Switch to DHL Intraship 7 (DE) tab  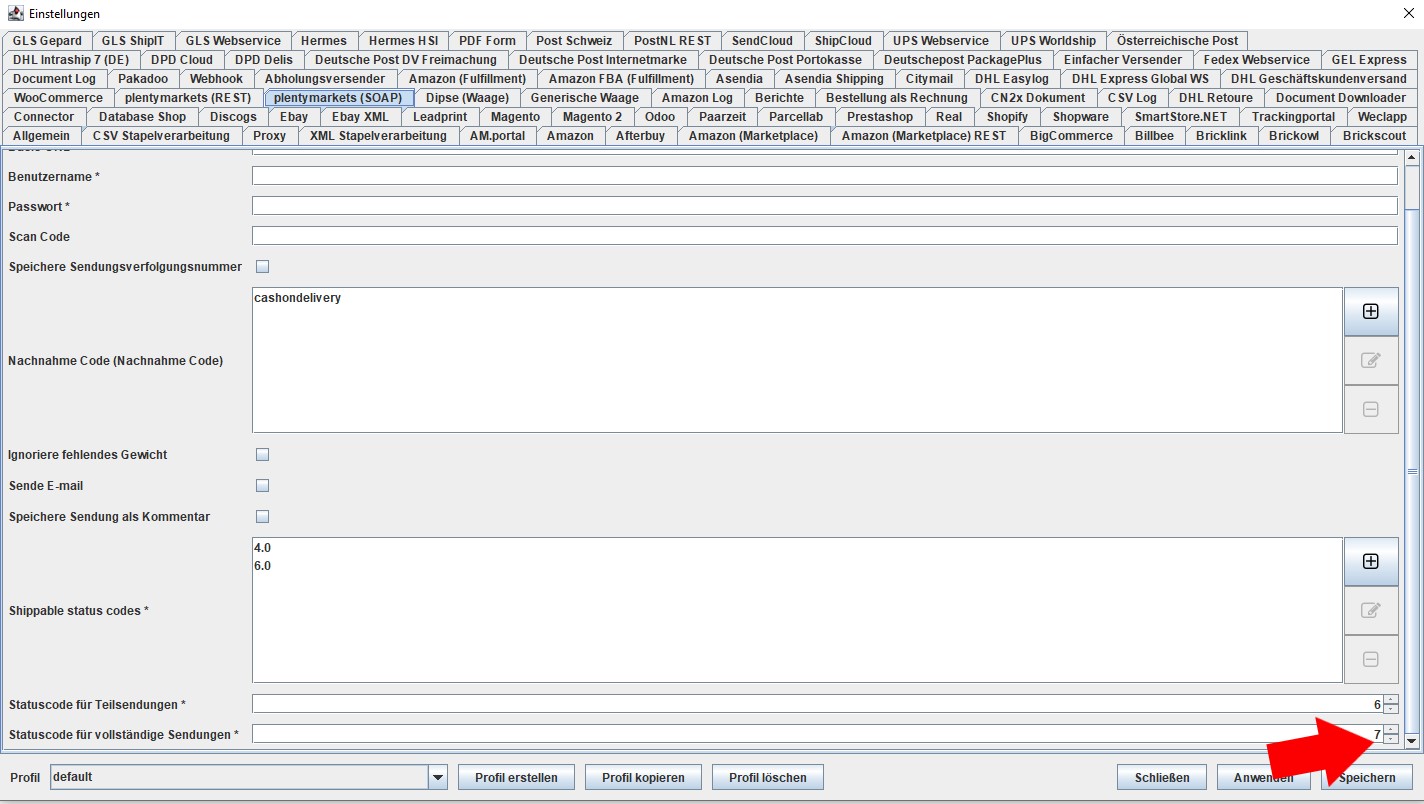(71, 60)
